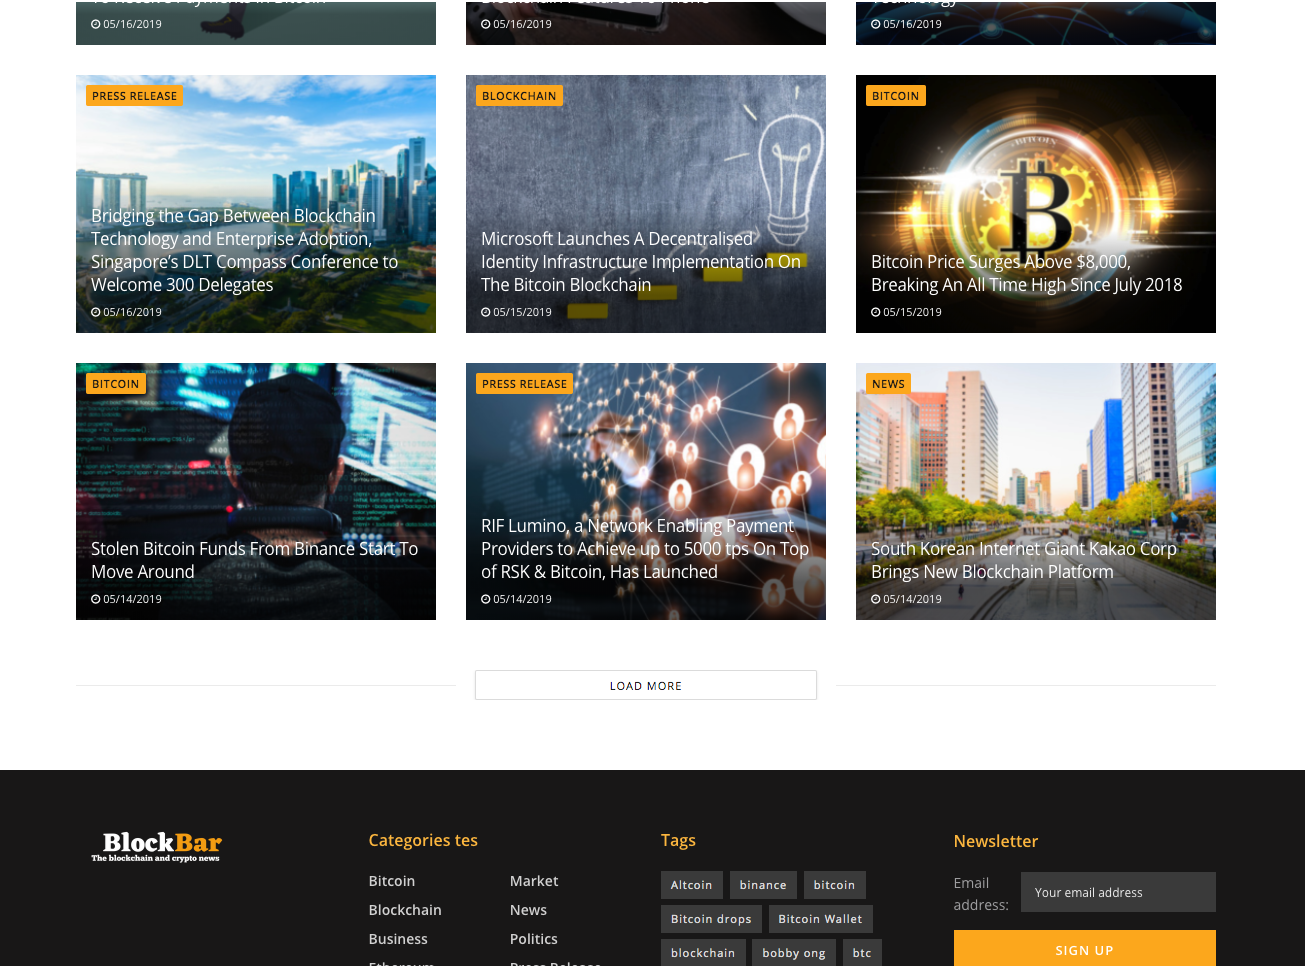The image size is (1305, 966).
Task: Open the Press Release badge on the RIF Lumino article
Action: pyautogui.click(x=525, y=384)
